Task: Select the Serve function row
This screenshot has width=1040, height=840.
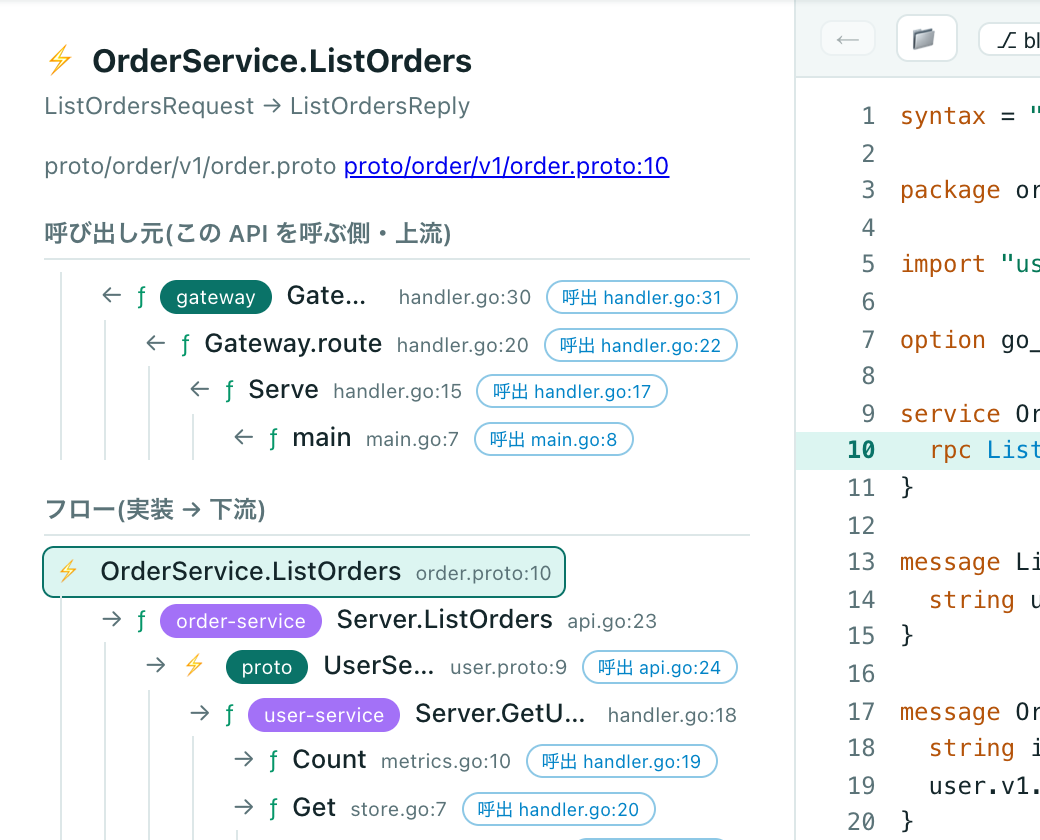Action: (x=428, y=391)
